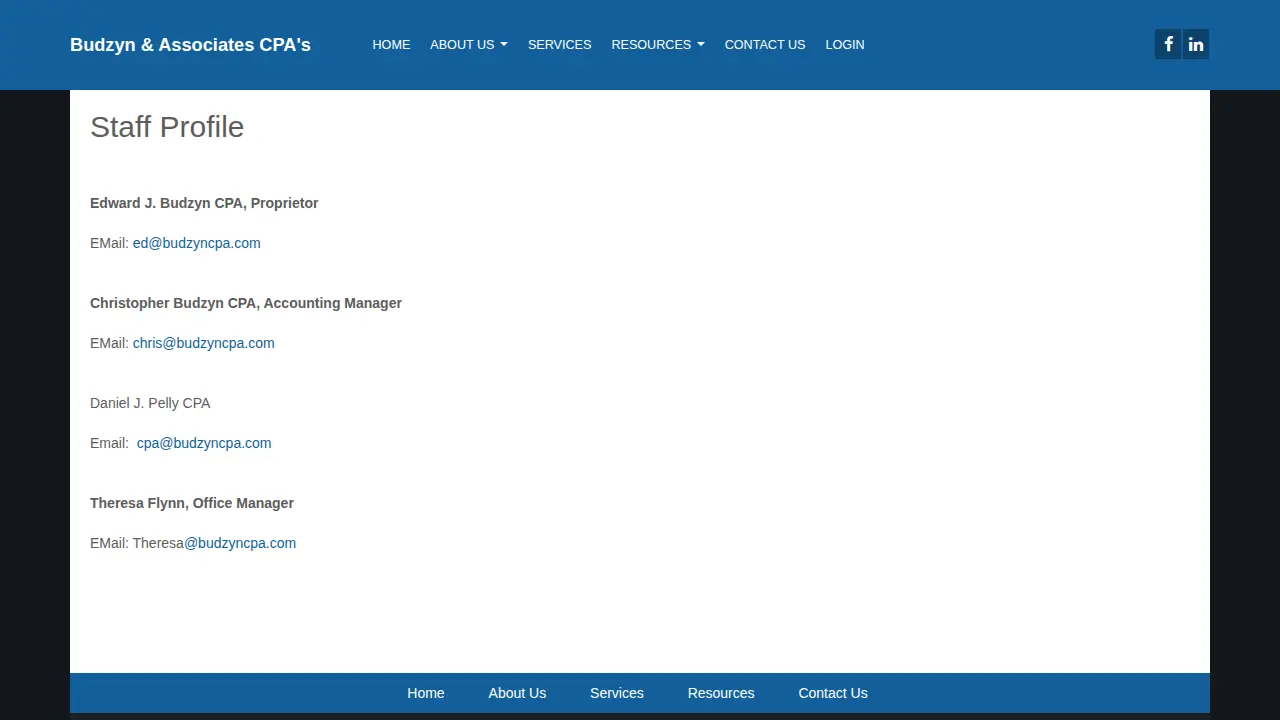
Task: Go to Home in footer
Action: pyautogui.click(x=426, y=693)
